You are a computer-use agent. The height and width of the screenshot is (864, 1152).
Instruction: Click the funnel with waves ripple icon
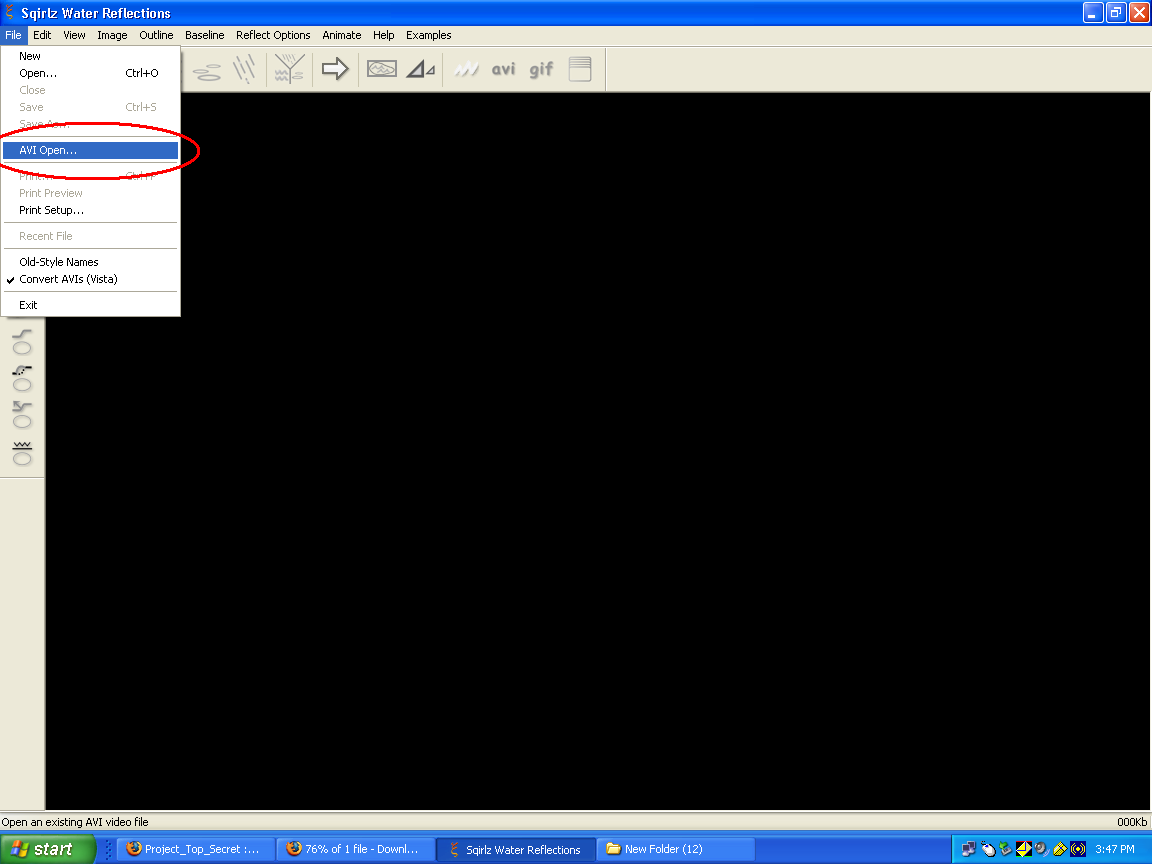tap(289, 69)
